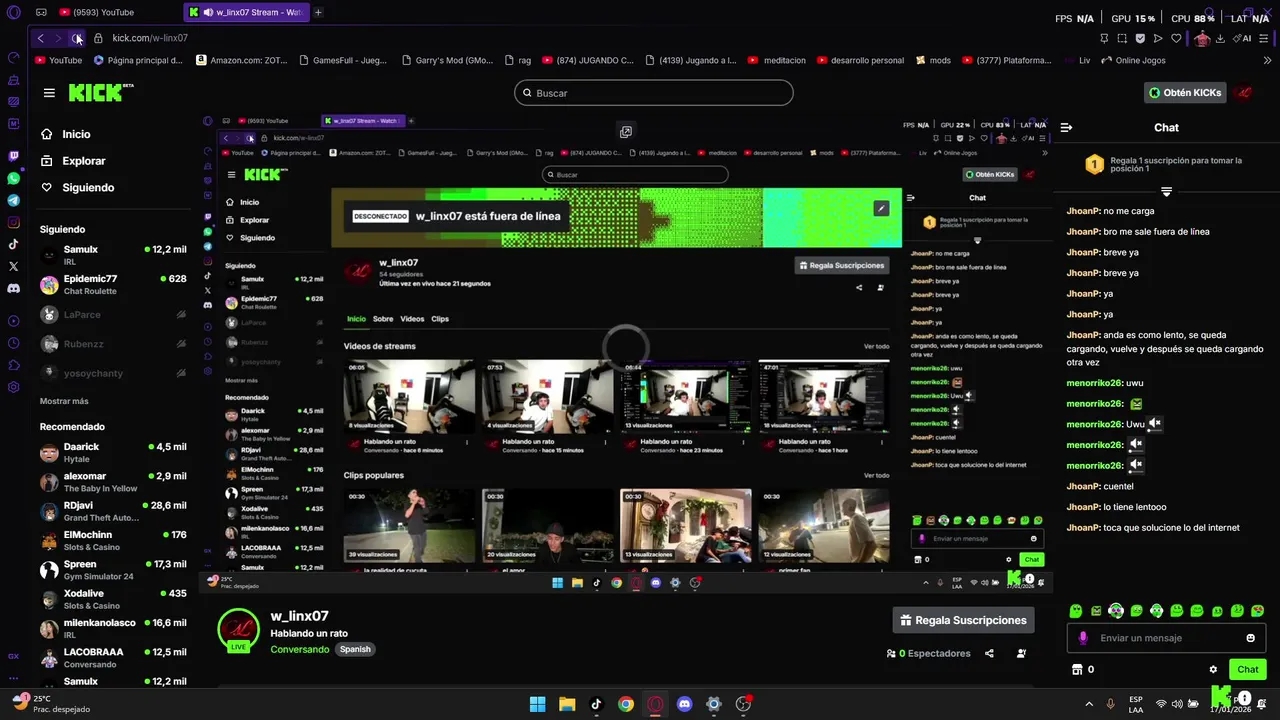Screen dimensions: 1280x720
Task: Open the Garry's Mod bookmark
Action: coord(447,60)
